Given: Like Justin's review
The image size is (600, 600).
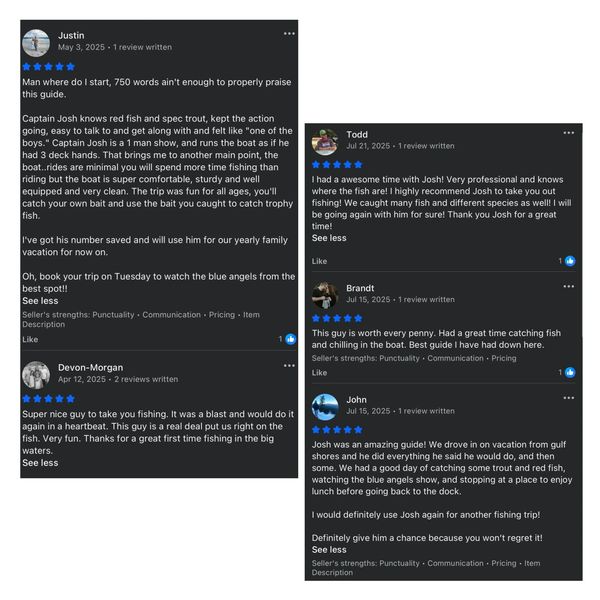Looking at the screenshot, I should [30, 339].
